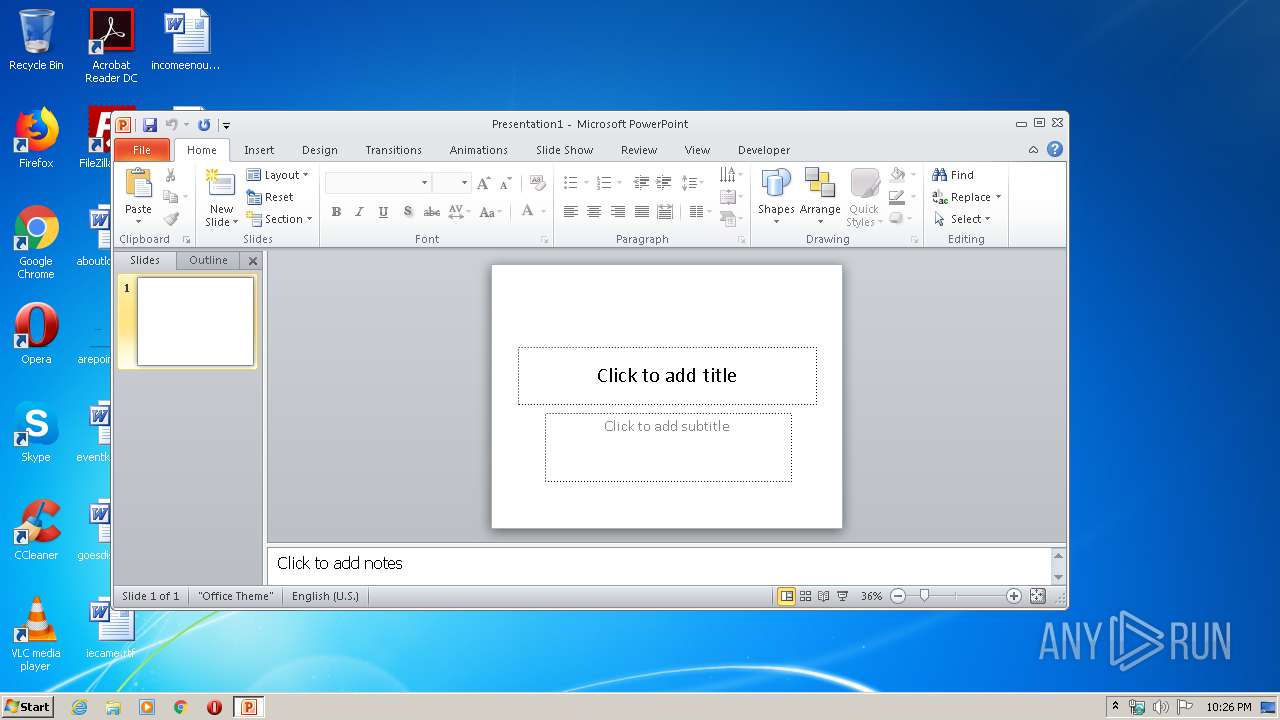
Task: Click the title placeholder on the slide
Action: pyautogui.click(x=667, y=376)
